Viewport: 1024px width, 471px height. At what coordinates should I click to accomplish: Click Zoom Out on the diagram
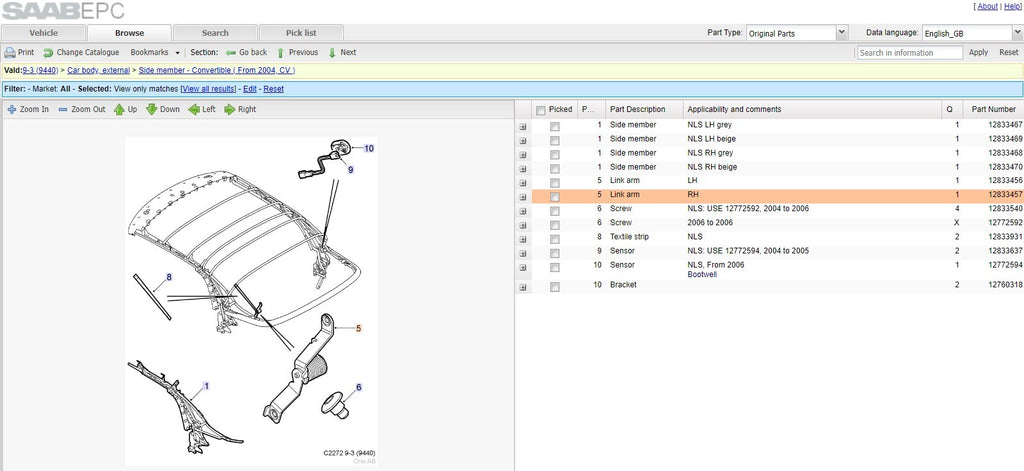click(x=82, y=109)
